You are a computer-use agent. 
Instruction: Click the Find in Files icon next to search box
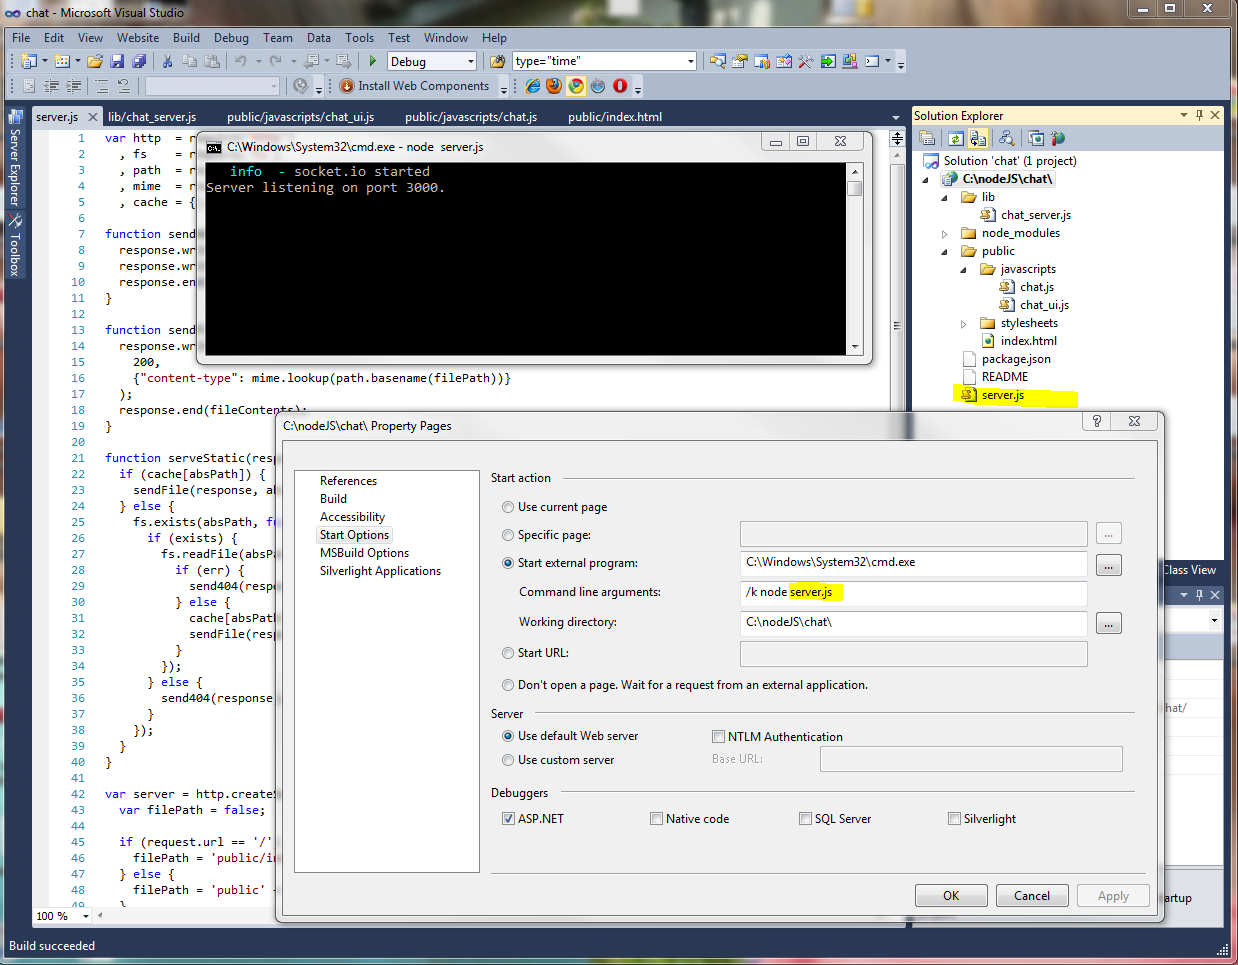[x=497, y=62]
